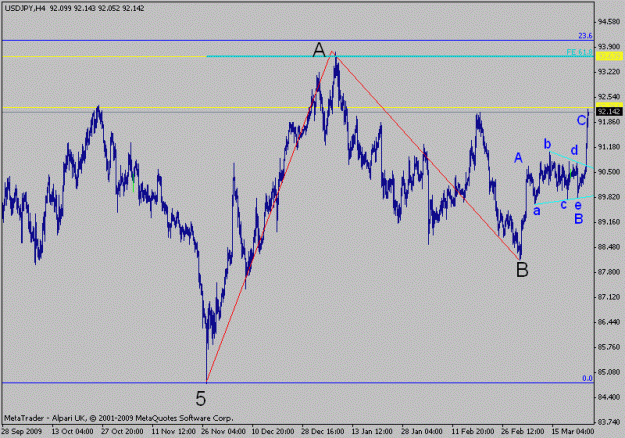Select the large '5' wave label
Viewport: 625px width, 438px height.
pos(201,399)
